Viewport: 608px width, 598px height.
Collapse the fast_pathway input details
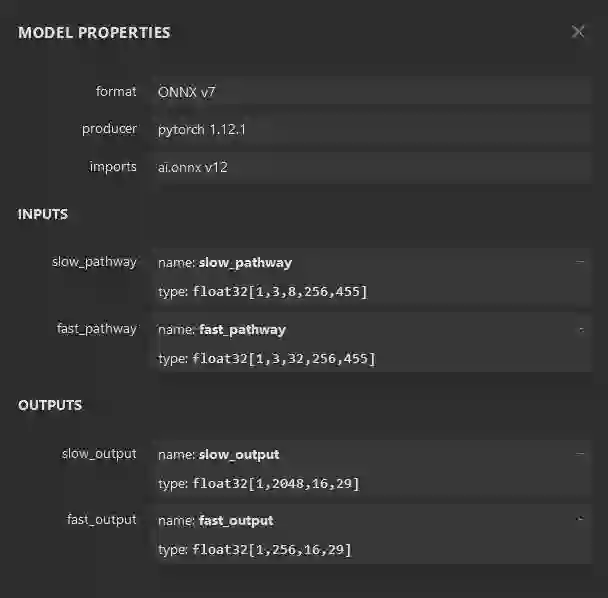(580, 328)
